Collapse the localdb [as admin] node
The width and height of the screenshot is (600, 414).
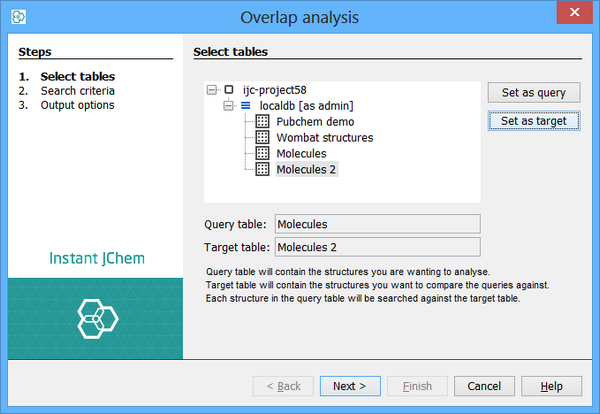tap(228, 105)
